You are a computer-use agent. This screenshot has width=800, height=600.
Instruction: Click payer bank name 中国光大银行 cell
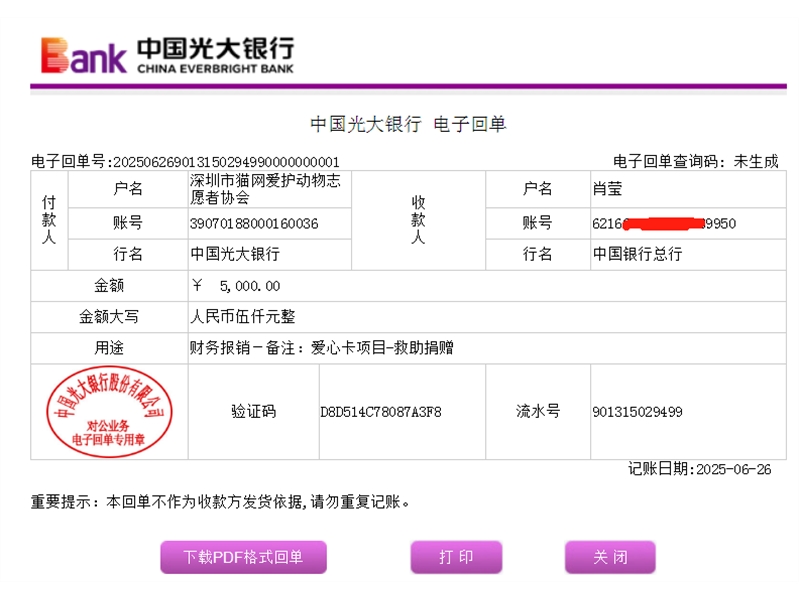tap(269, 254)
